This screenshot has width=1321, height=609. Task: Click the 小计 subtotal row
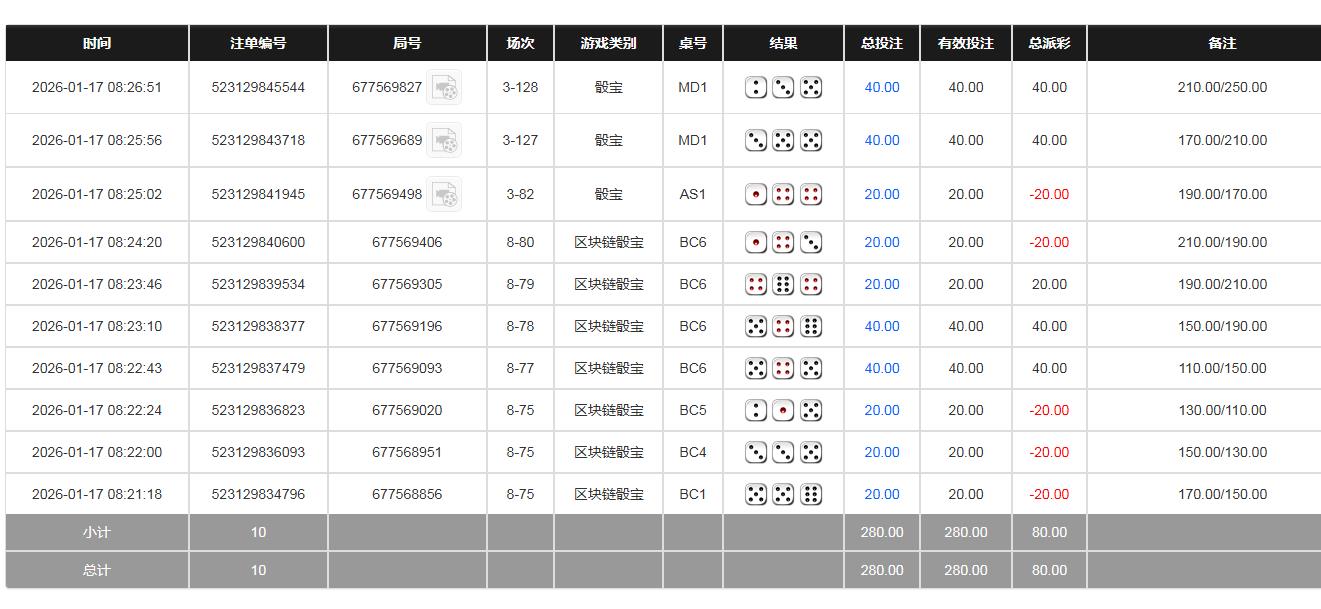click(x=96, y=532)
